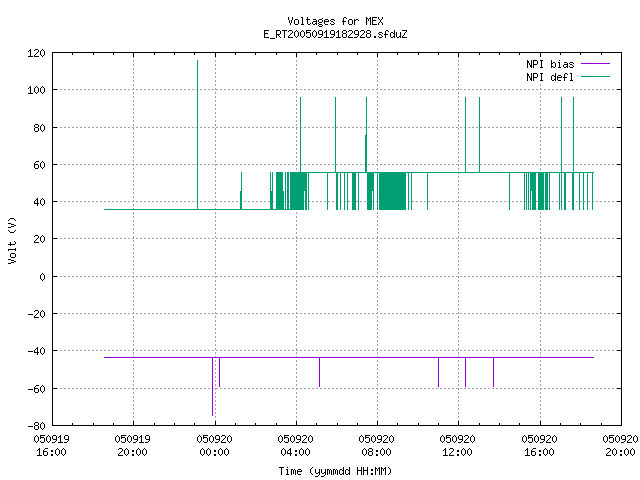Image resolution: width=640 pixels, height=480 pixels.
Task: Click the tallest green spike near 116 V
Action: 198,135
